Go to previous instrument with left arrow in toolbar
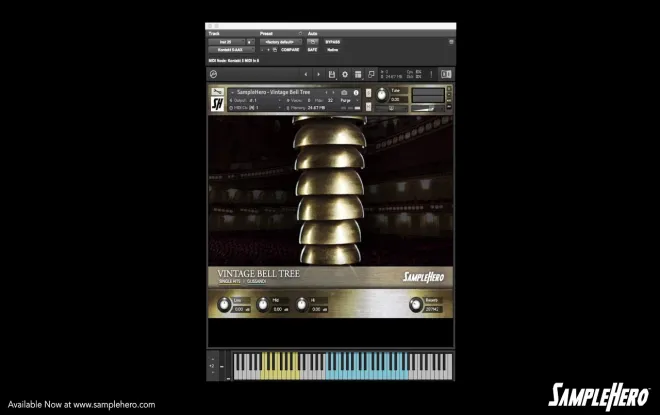Screen dimensions: 660x415 point(306,74)
